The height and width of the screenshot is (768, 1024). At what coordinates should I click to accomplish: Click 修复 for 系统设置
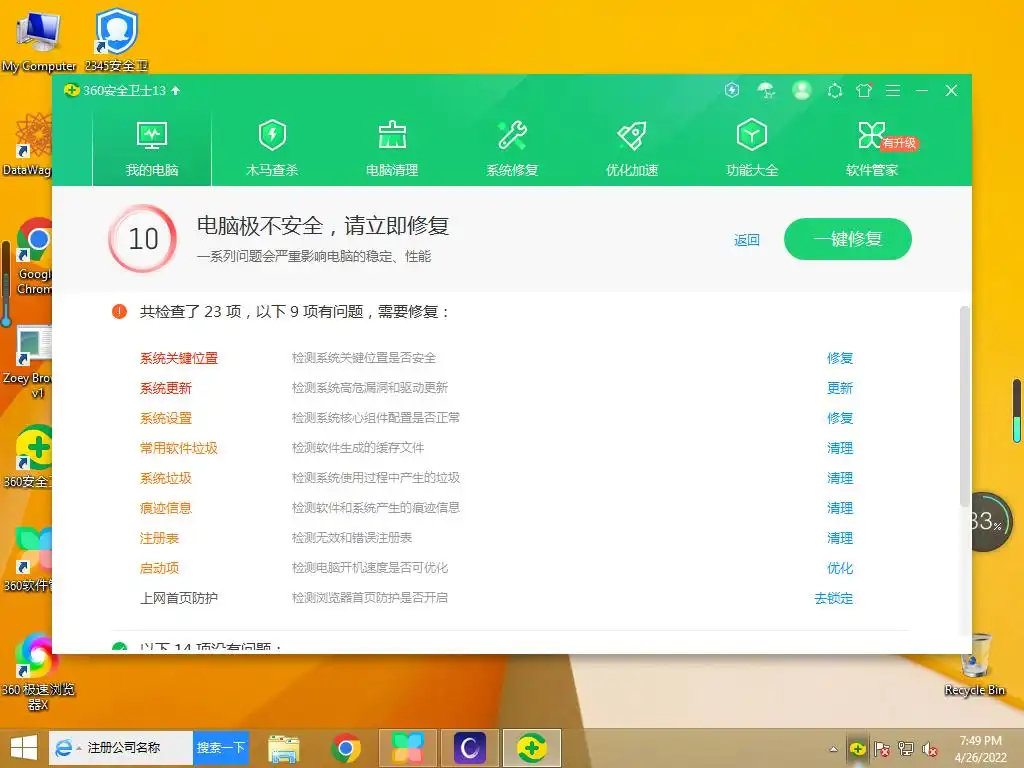[x=840, y=418]
